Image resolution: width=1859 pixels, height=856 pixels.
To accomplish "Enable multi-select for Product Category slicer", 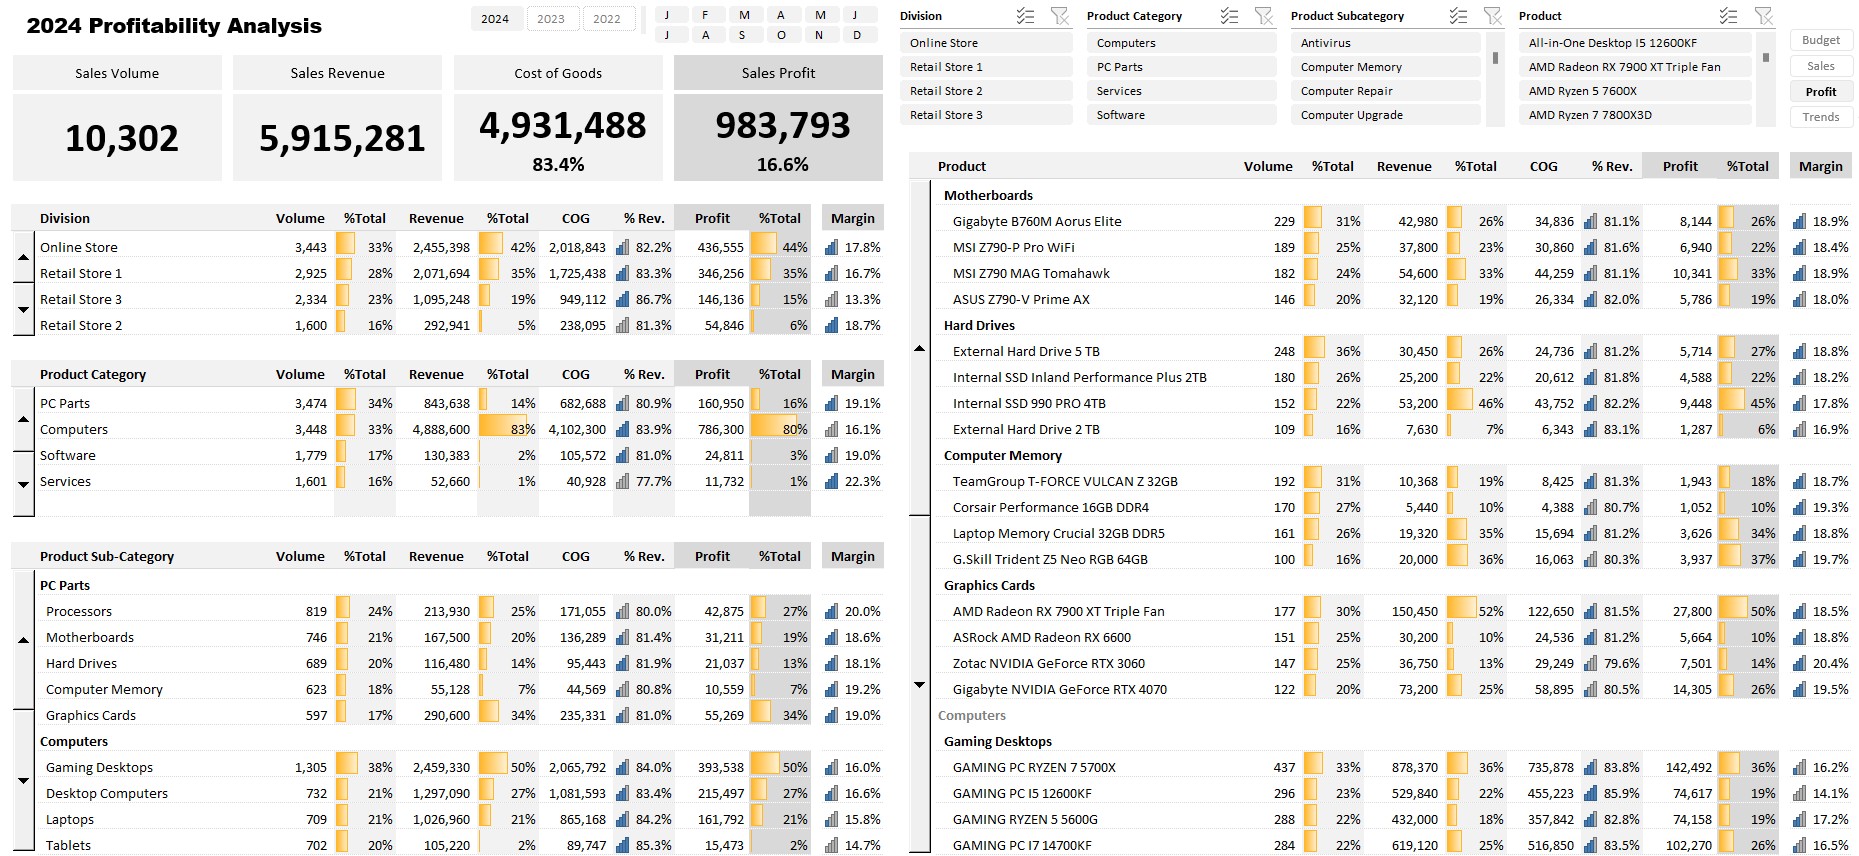I will (x=1229, y=16).
